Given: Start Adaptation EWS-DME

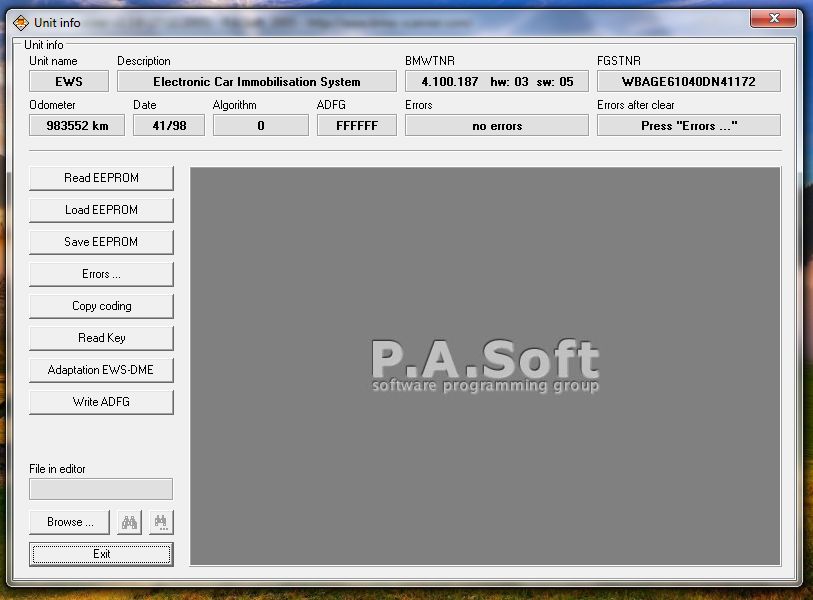Looking at the screenshot, I should point(101,370).
